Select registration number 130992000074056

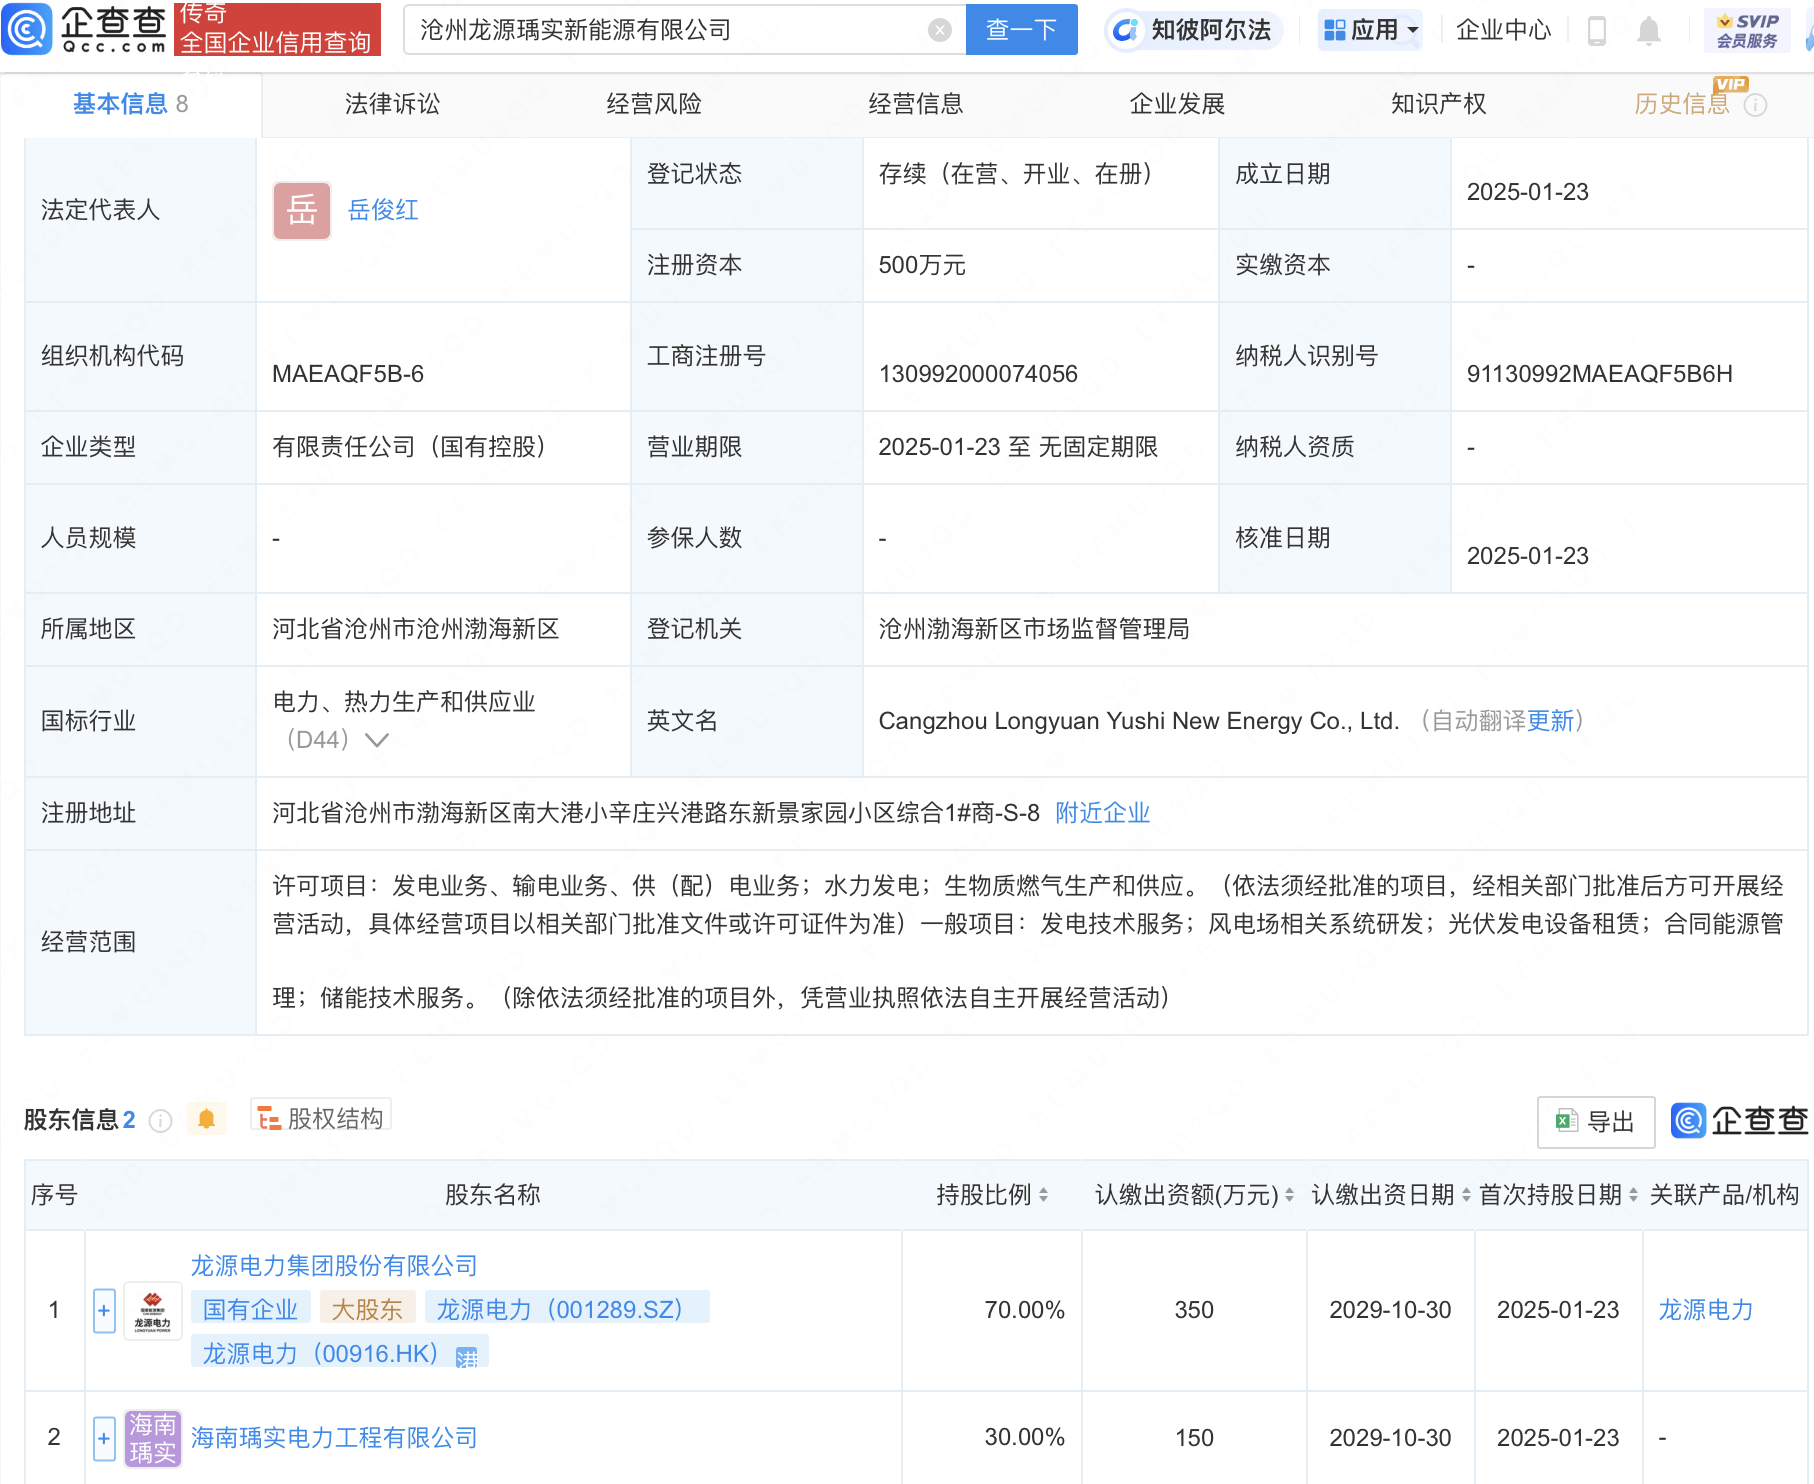click(978, 374)
